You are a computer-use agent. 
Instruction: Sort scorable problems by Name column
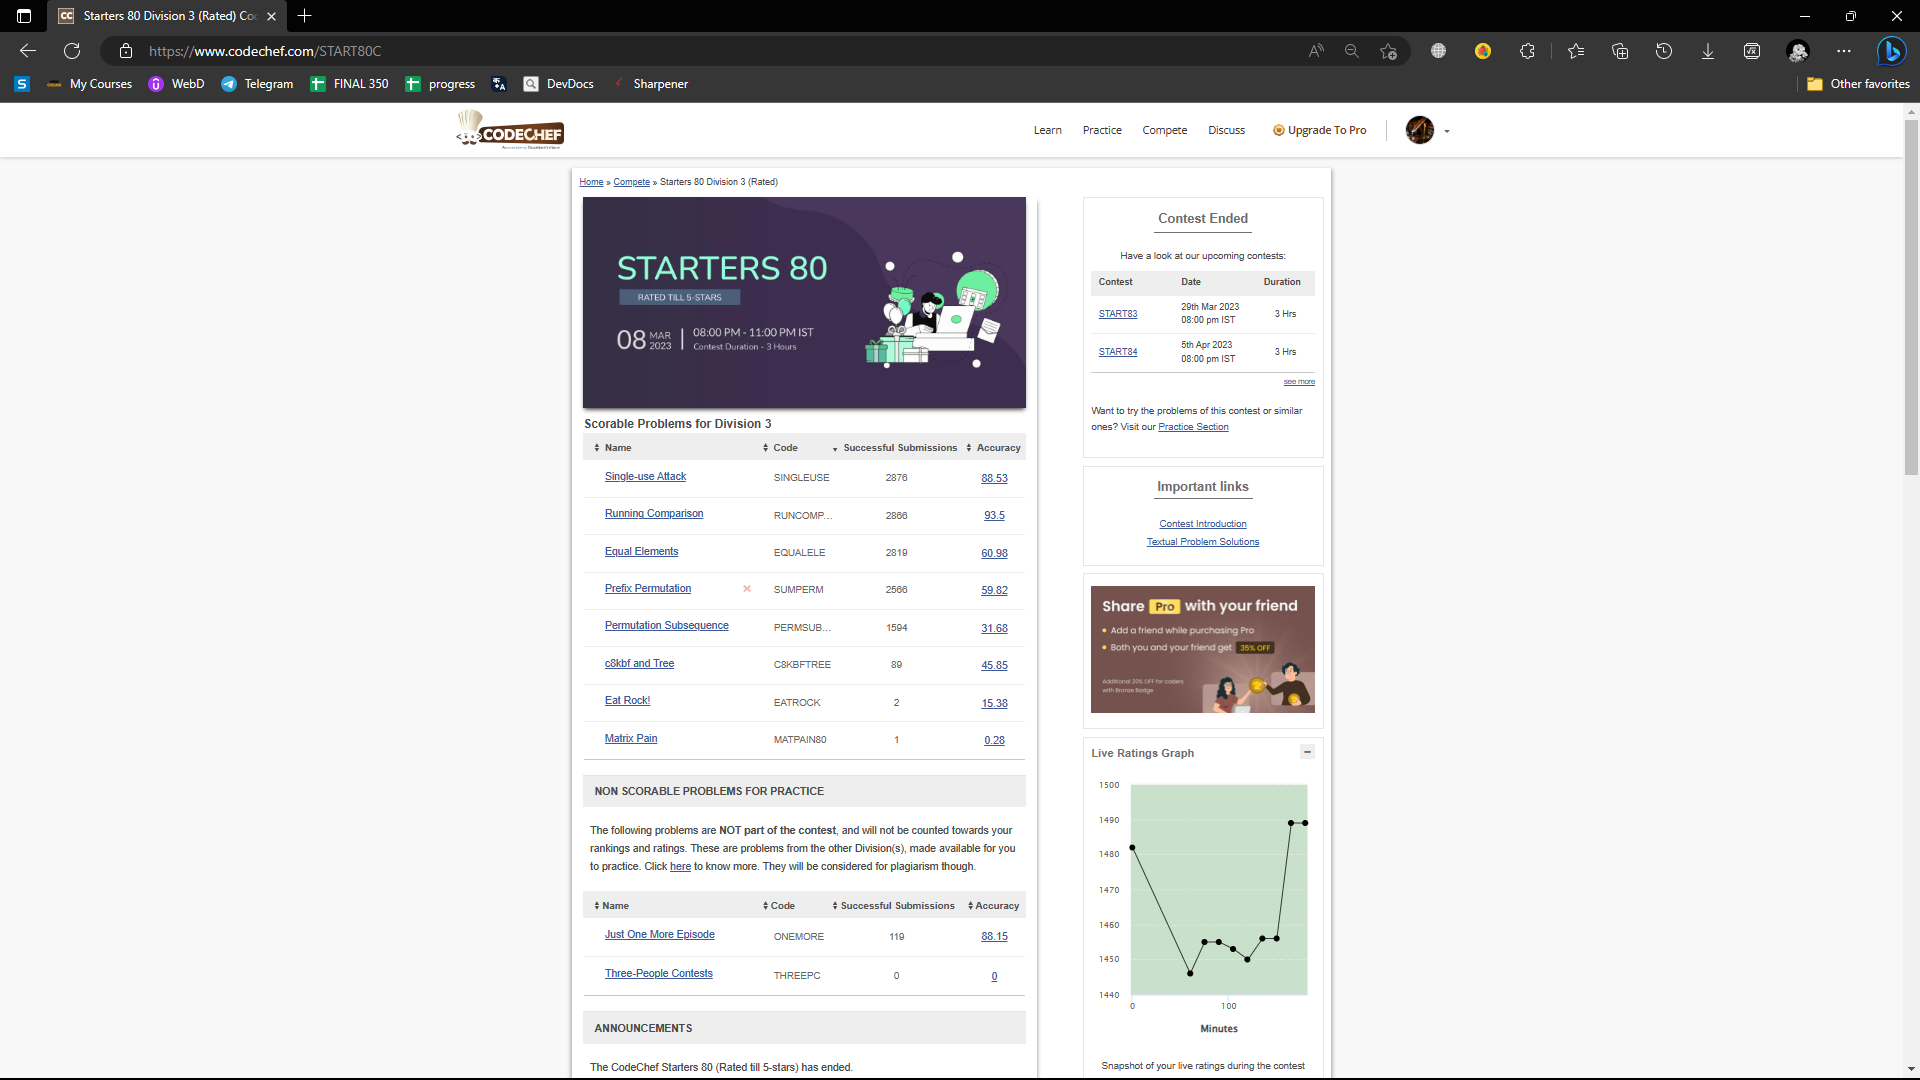click(617, 448)
